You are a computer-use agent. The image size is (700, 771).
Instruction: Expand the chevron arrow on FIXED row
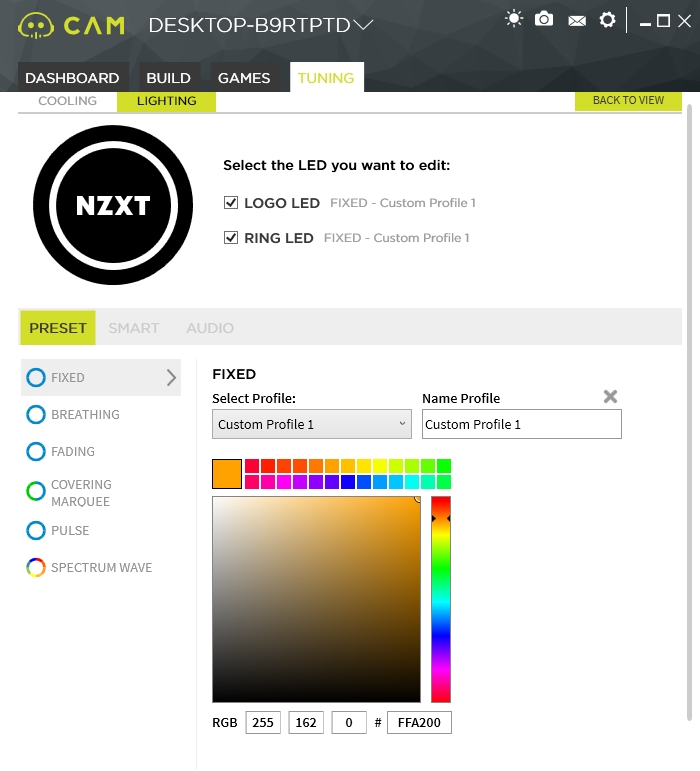point(171,378)
